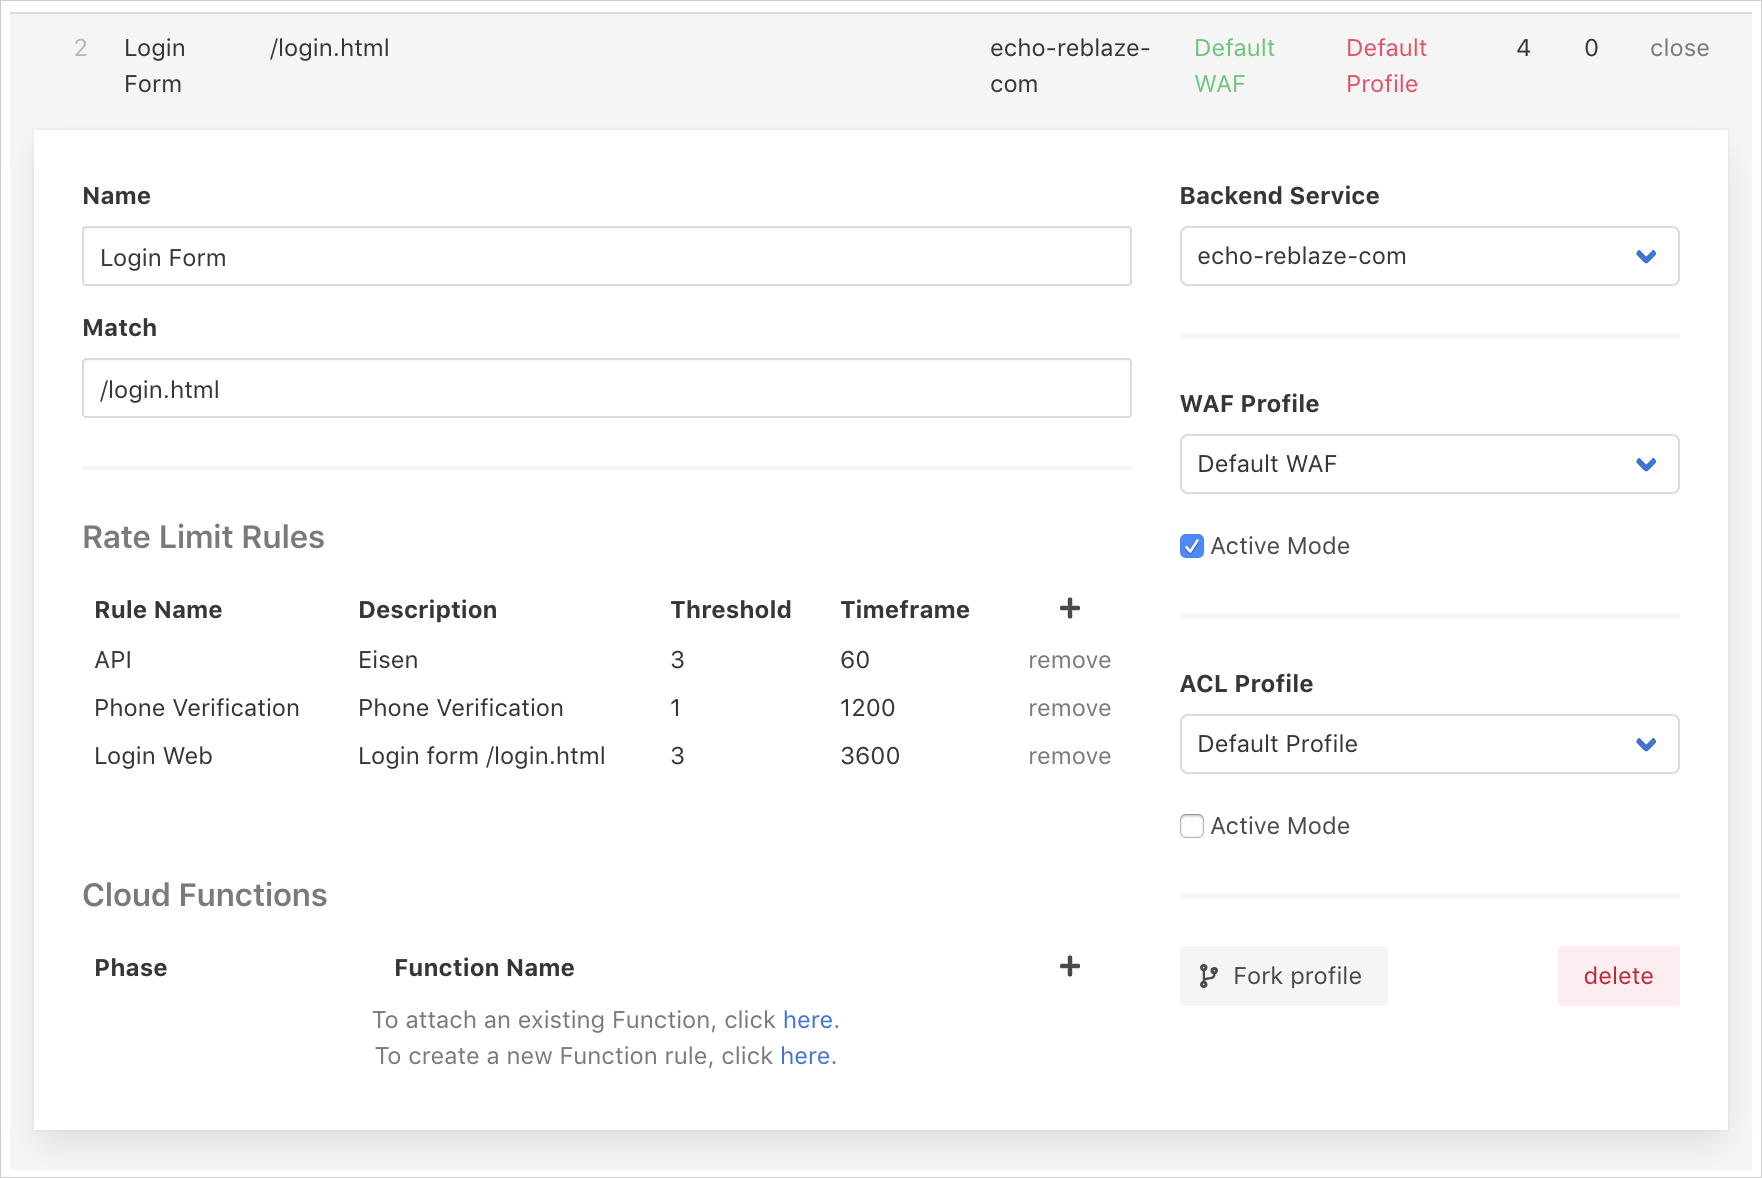
Task: Click the fork icon on Fork profile
Action: coord(1209,976)
